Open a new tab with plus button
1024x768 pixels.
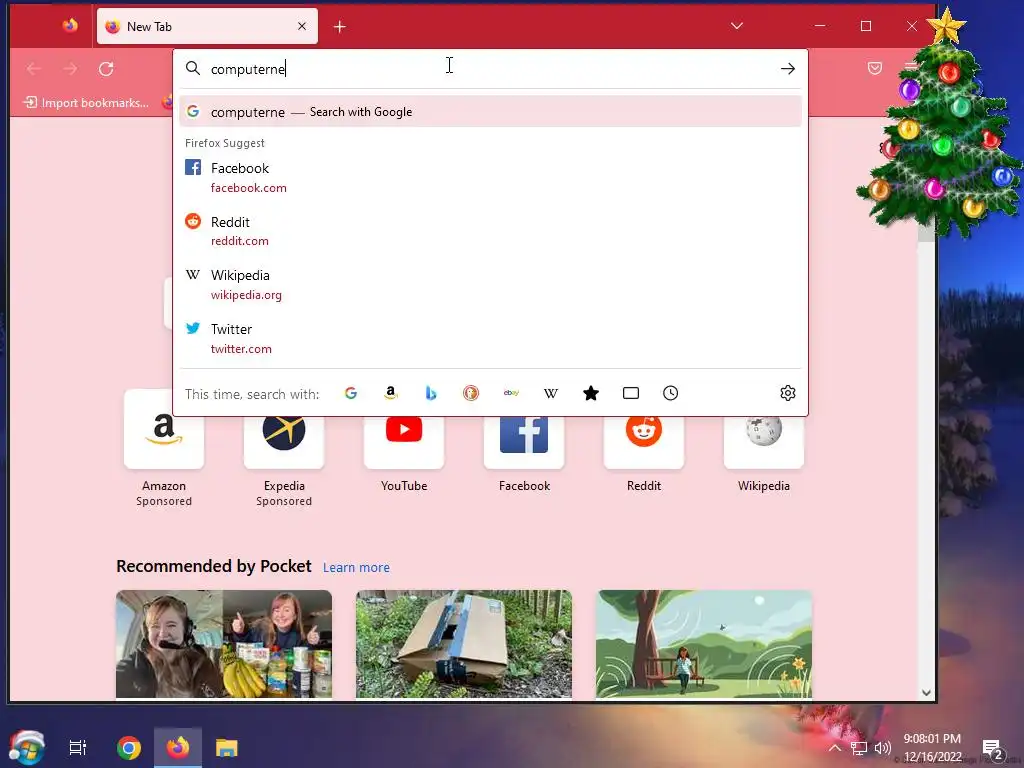click(x=340, y=27)
